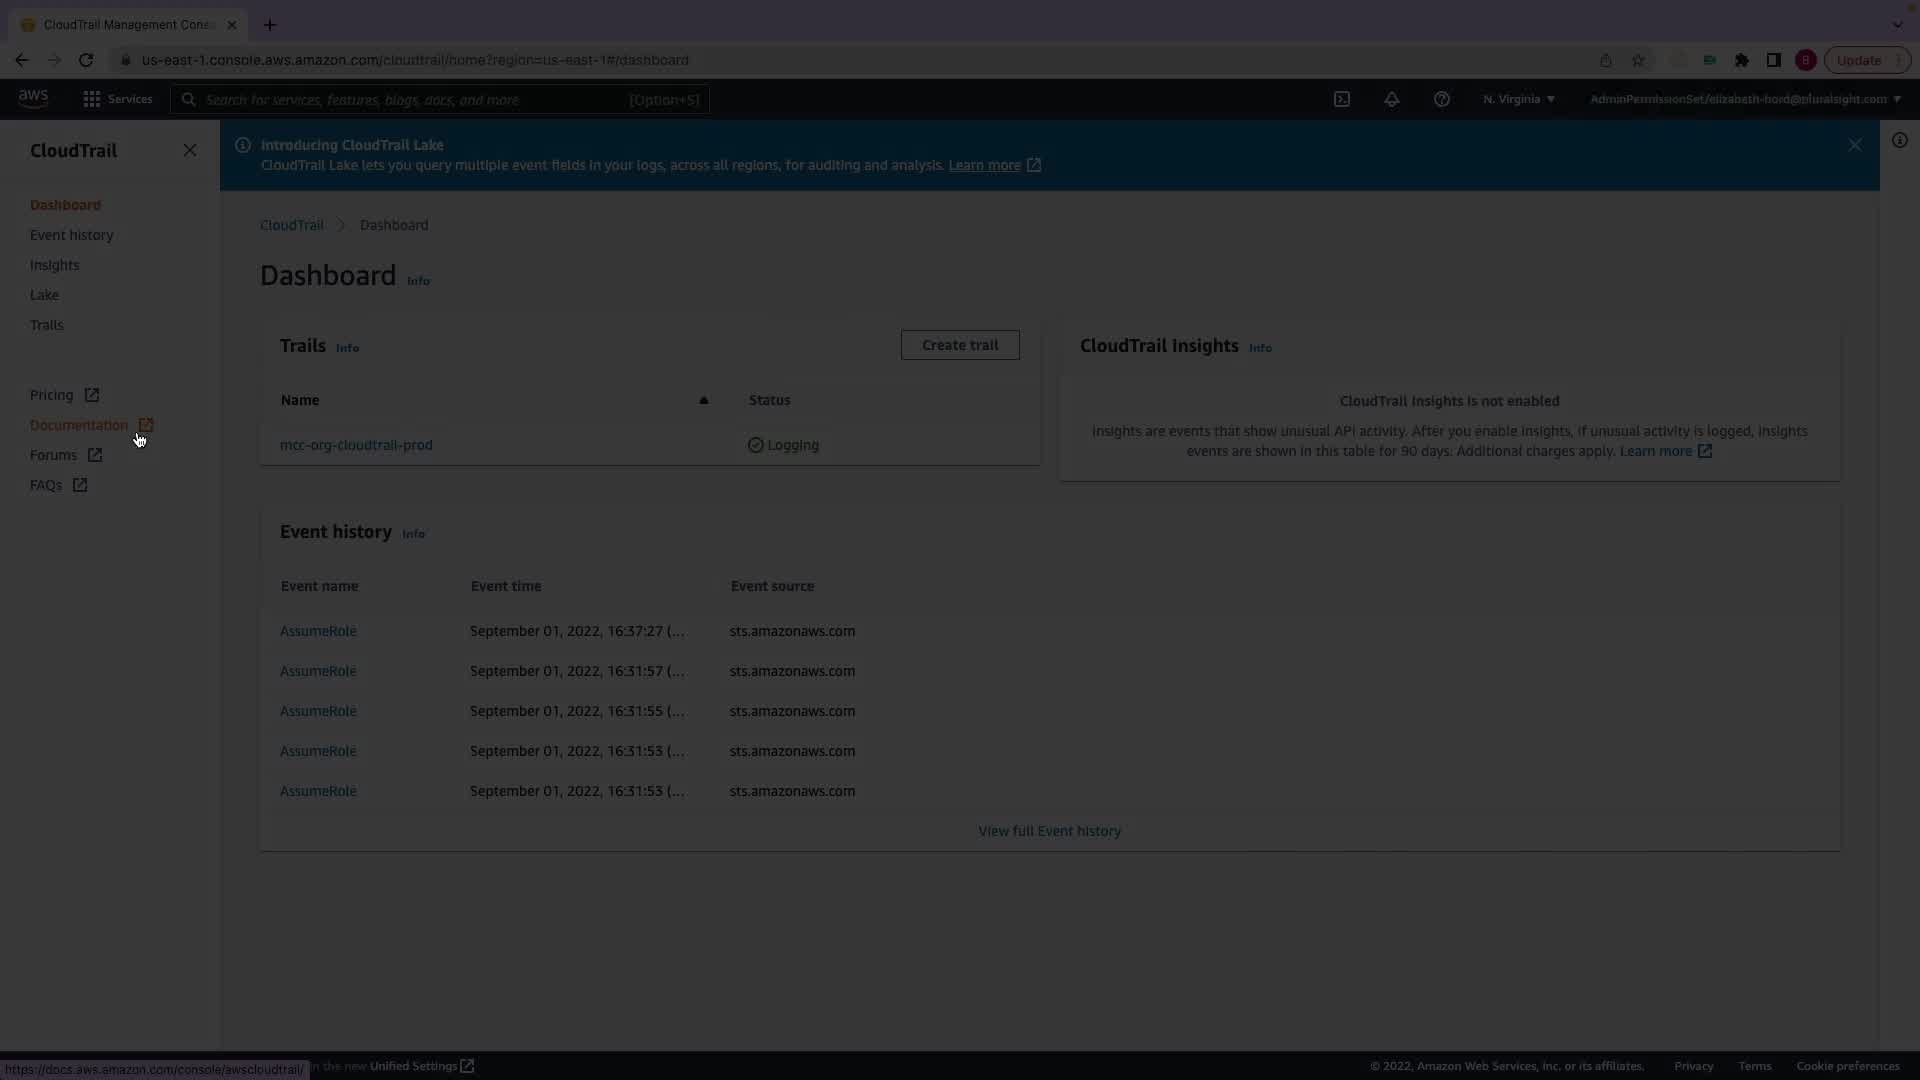Click the notifications bell icon
This screenshot has width=1920, height=1080.
[x=1391, y=99]
